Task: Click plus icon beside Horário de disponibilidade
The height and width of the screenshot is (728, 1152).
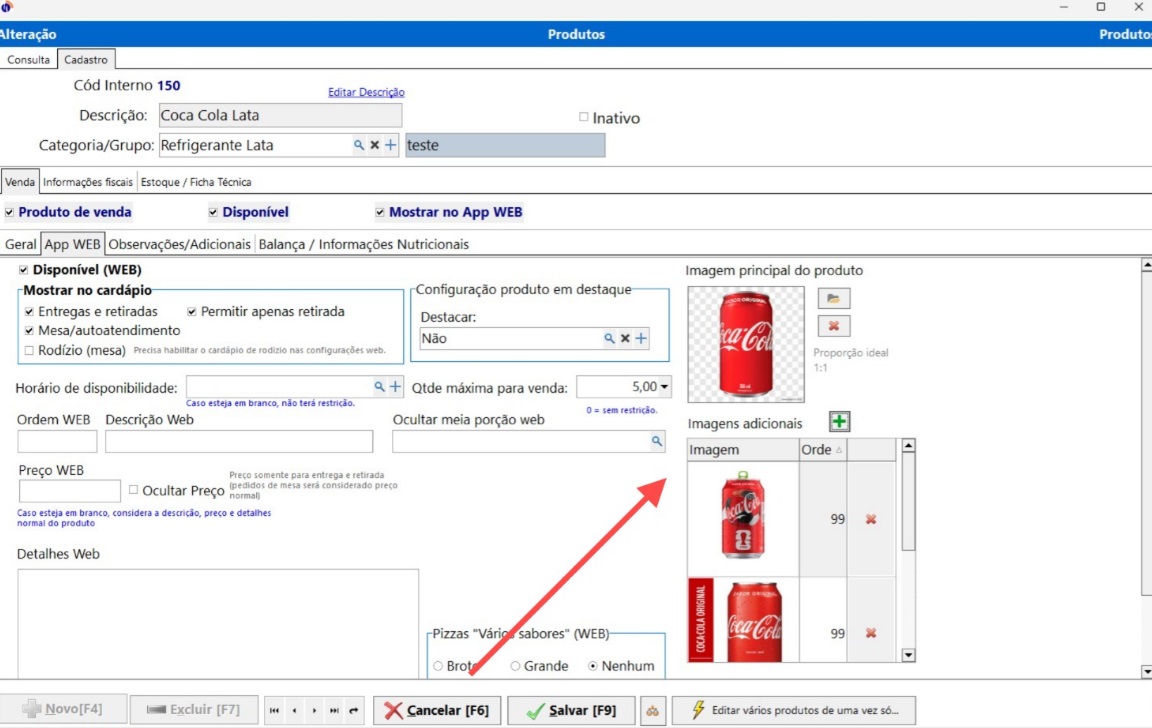Action: (x=395, y=387)
